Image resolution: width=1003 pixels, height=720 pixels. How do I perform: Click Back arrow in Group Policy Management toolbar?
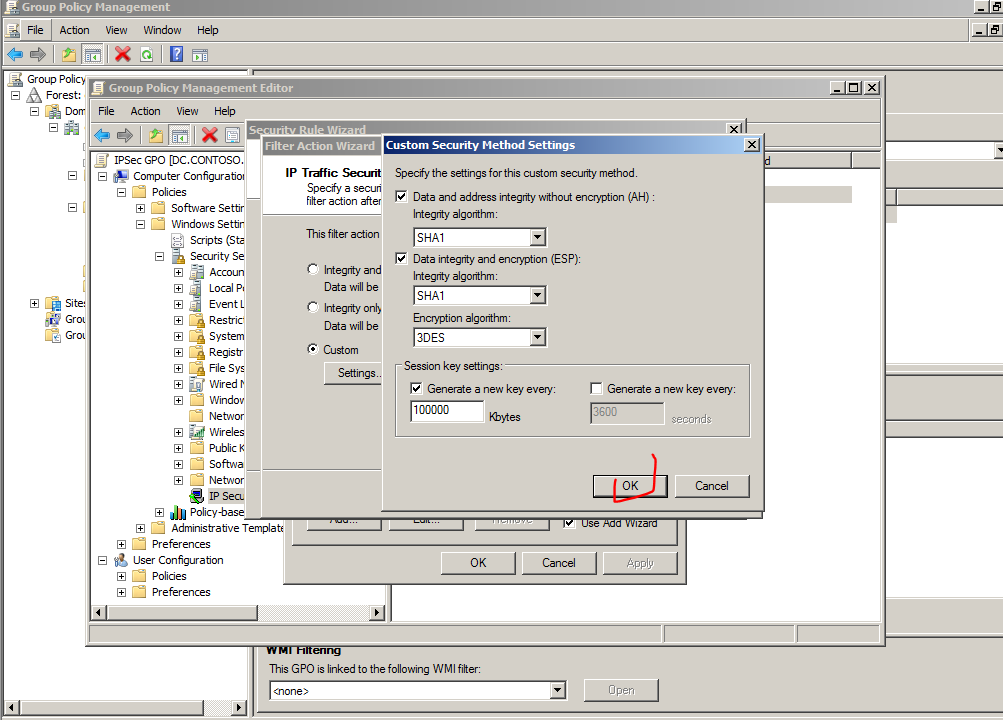(x=15, y=55)
